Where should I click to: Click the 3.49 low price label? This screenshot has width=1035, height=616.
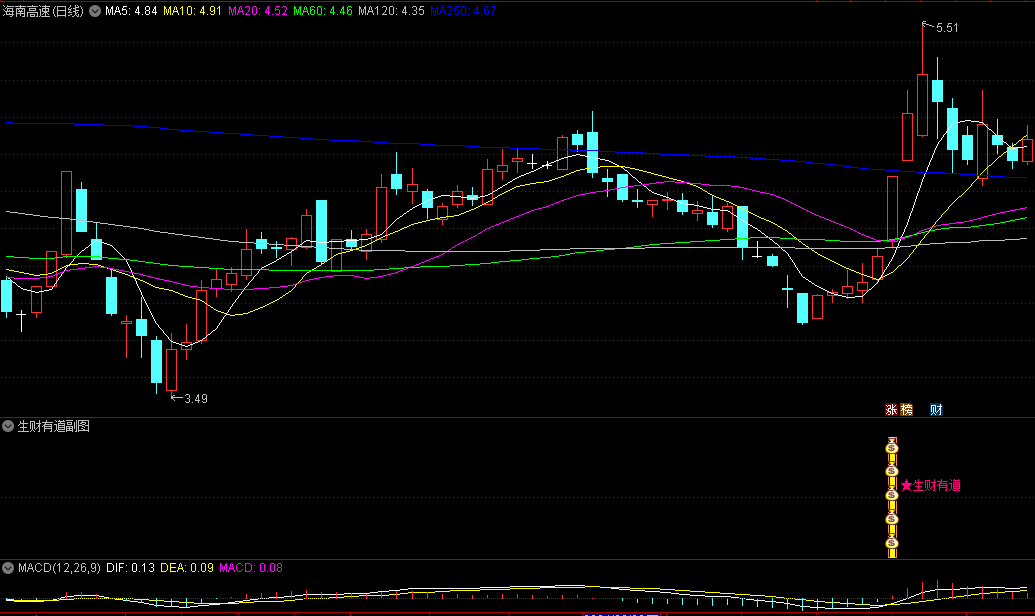click(x=196, y=399)
